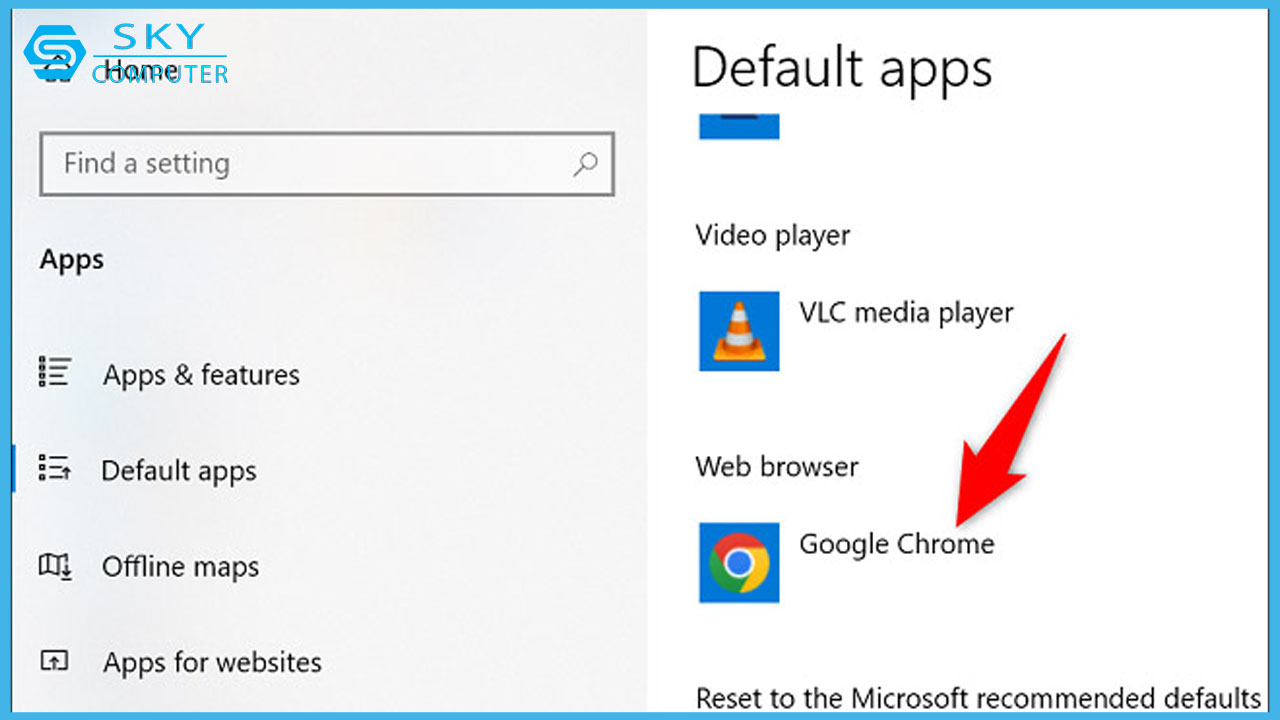Click the partially visible app tile above Video player
The image size is (1280, 720).
point(739,126)
